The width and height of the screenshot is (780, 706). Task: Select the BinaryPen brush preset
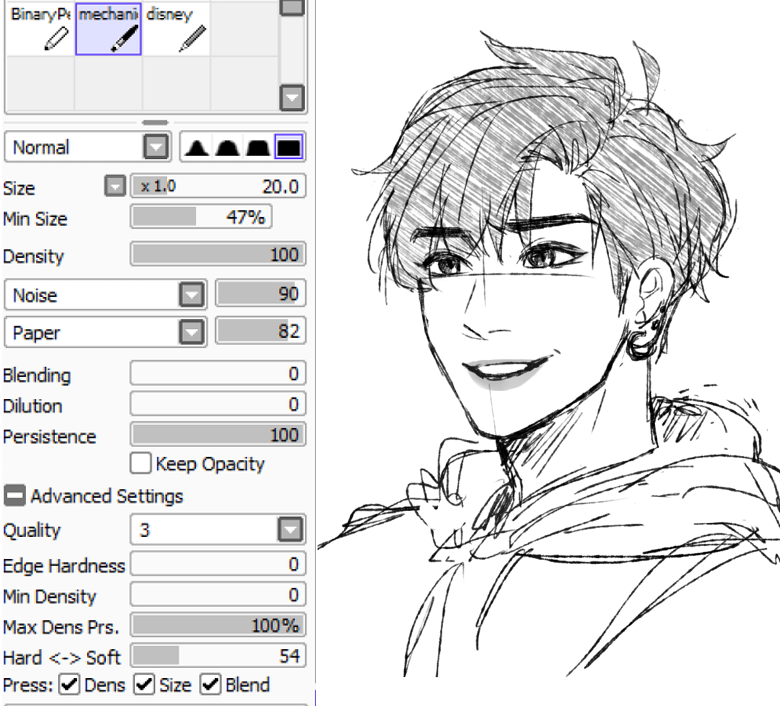pos(40,29)
